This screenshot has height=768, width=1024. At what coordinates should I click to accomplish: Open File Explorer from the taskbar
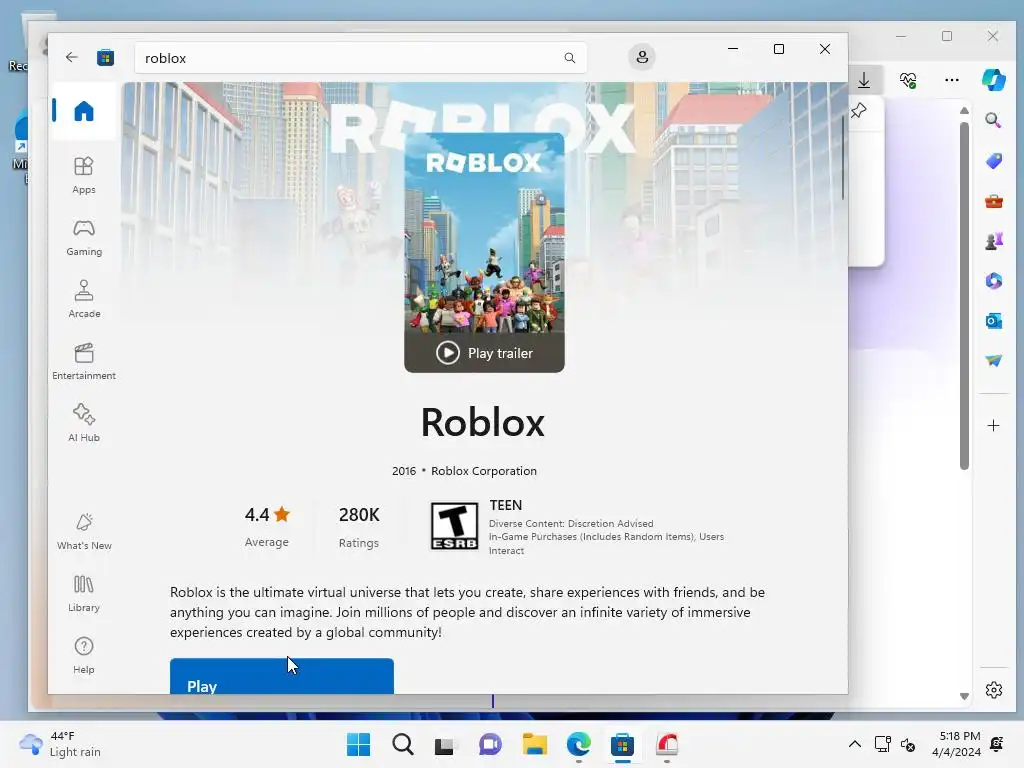click(x=534, y=744)
